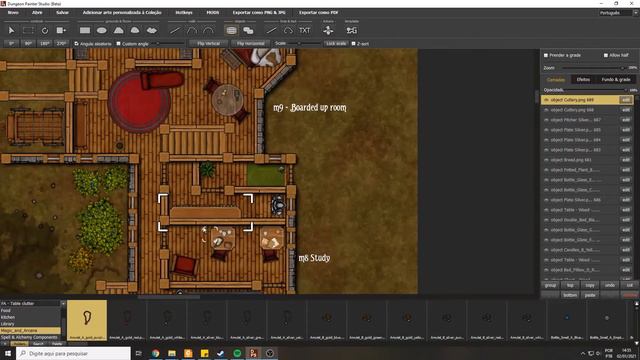Viewport: 640px width, 360px height.
Task: Choose the multiple objects scatter tool
Action: pyautogui.click(x=248, y=31)
